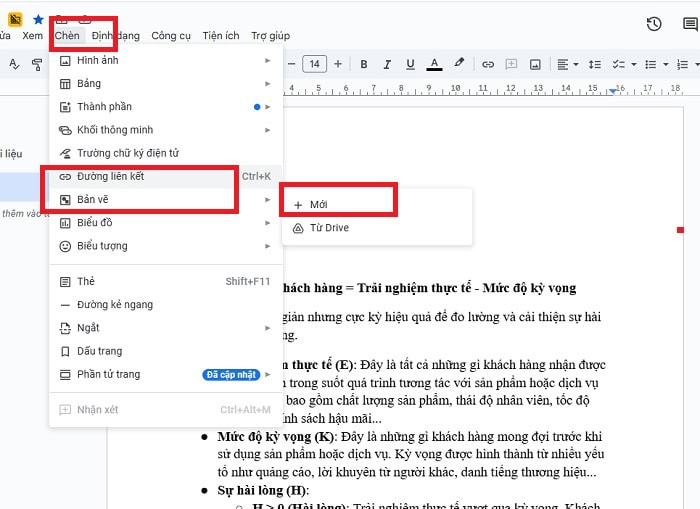Click the Italic formatting icon
The image size is (700, 509).
point(386,64)
